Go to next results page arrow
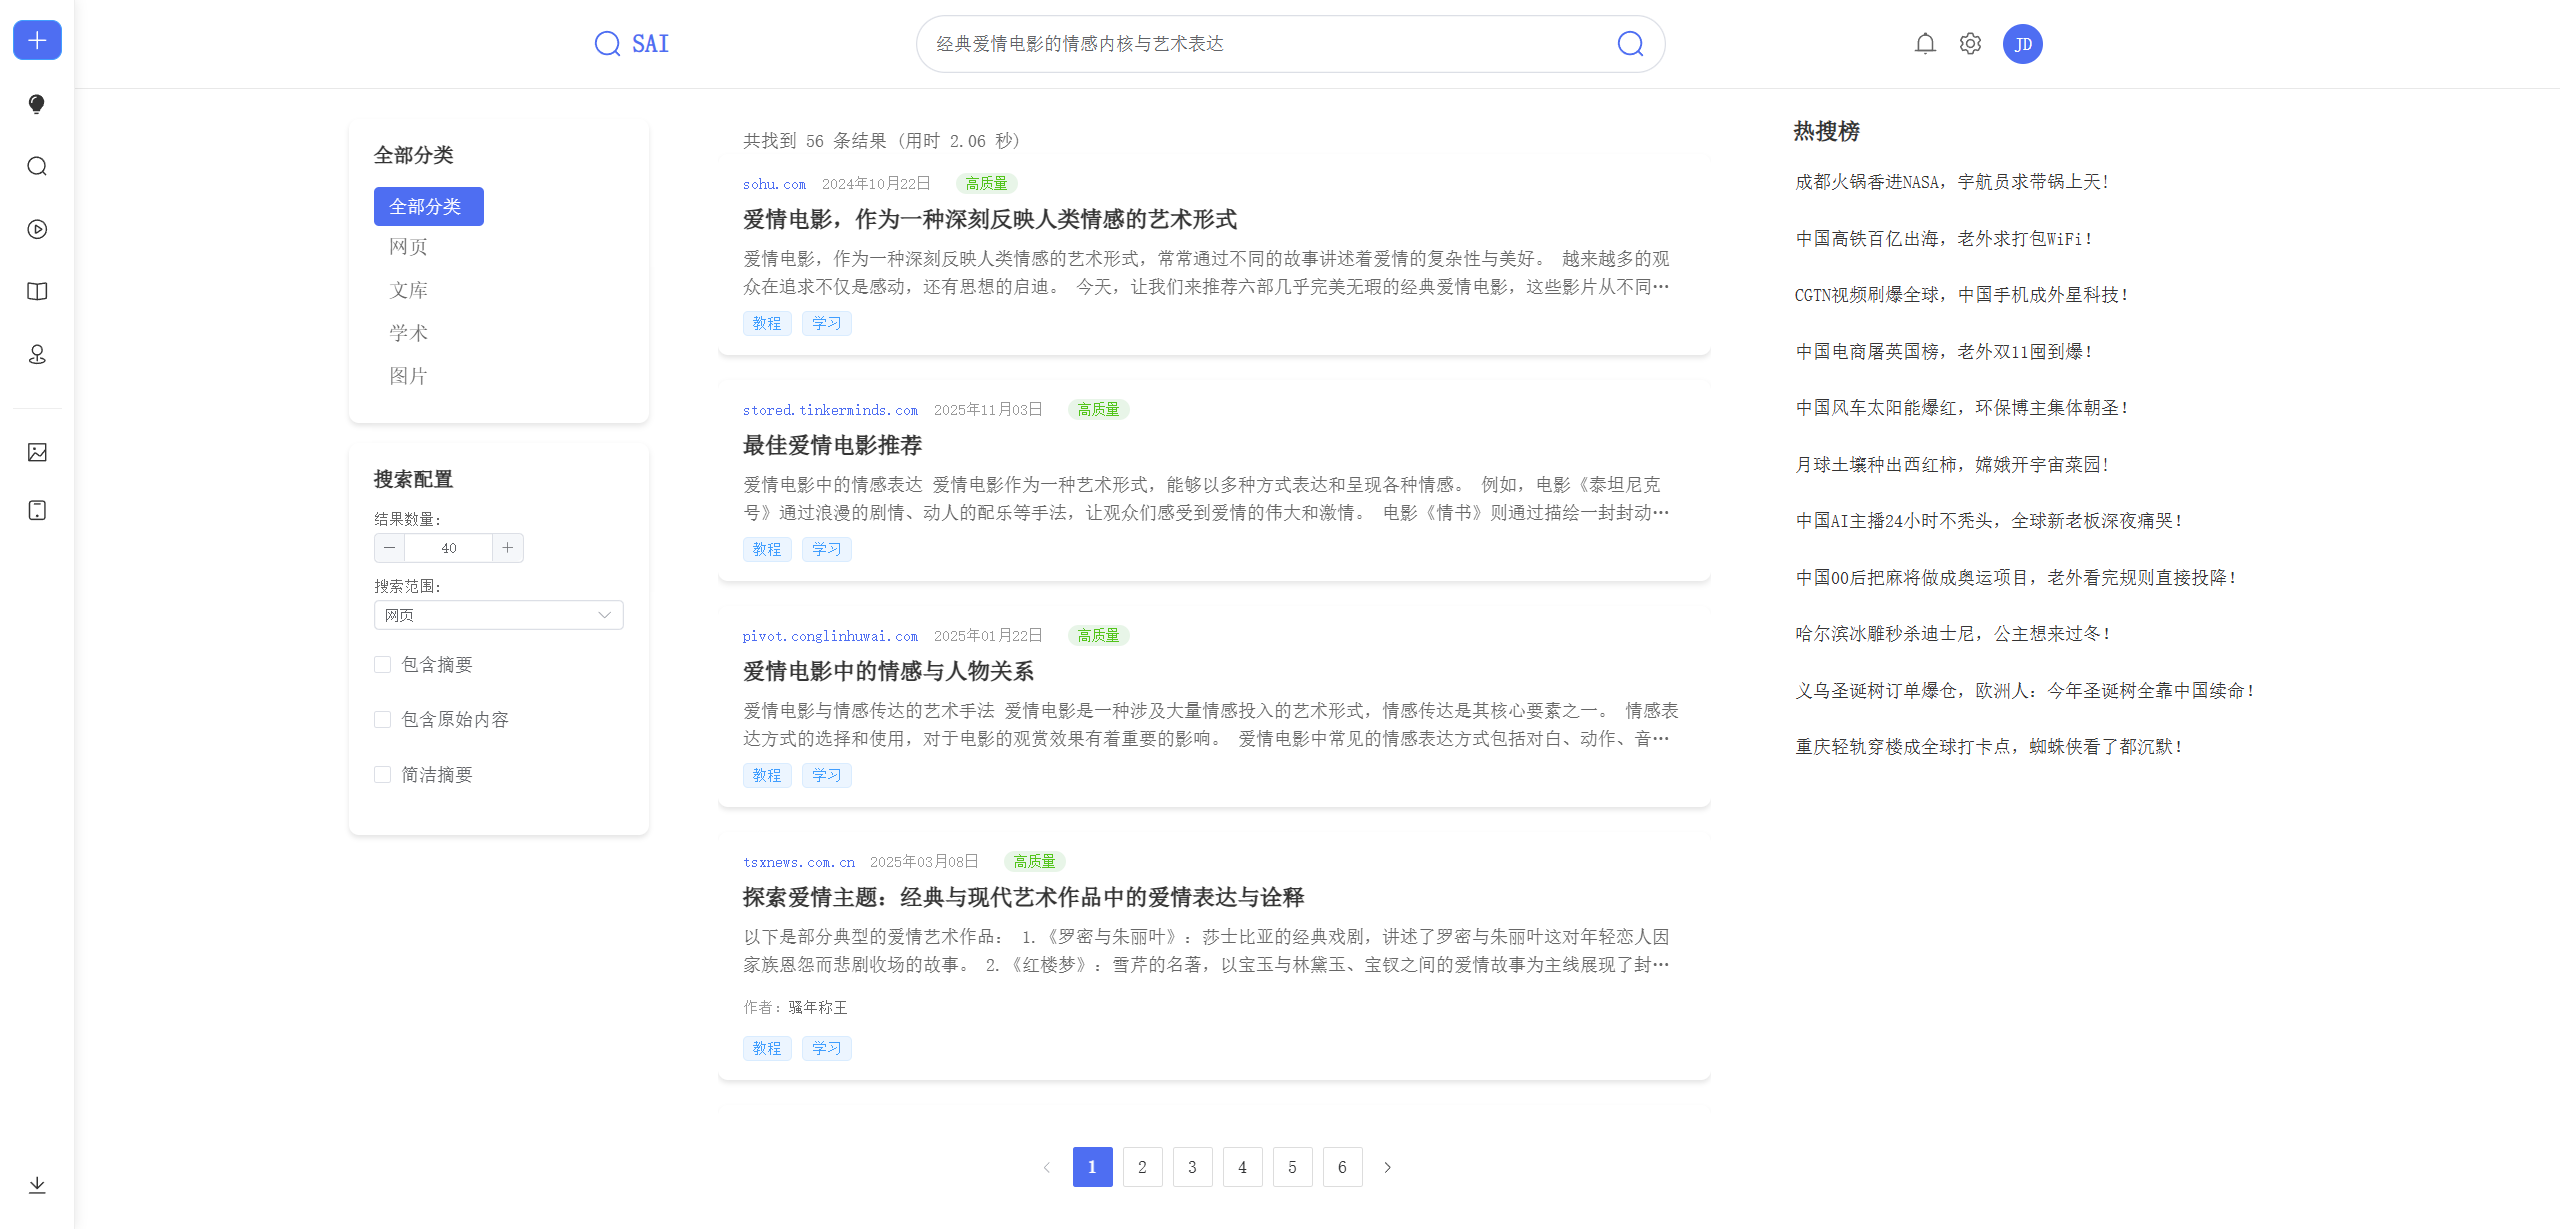Screen dimensions: 2560x1229 (x=1387, y=1167)
